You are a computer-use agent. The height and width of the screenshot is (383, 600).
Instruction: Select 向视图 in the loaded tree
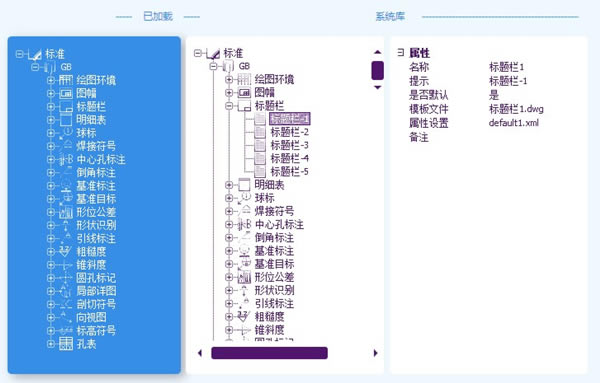click(91, 317)
